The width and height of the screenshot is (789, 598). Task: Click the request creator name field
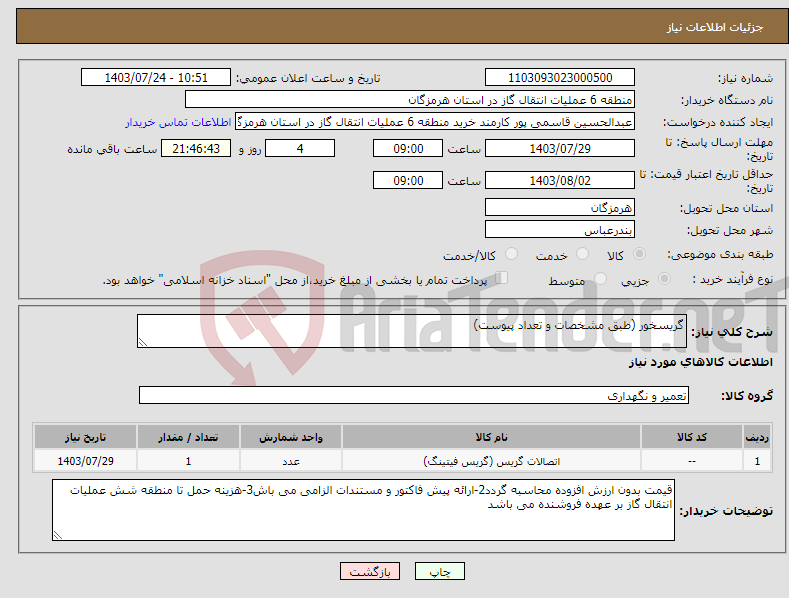pyautogui.click(x=435, y=122)
